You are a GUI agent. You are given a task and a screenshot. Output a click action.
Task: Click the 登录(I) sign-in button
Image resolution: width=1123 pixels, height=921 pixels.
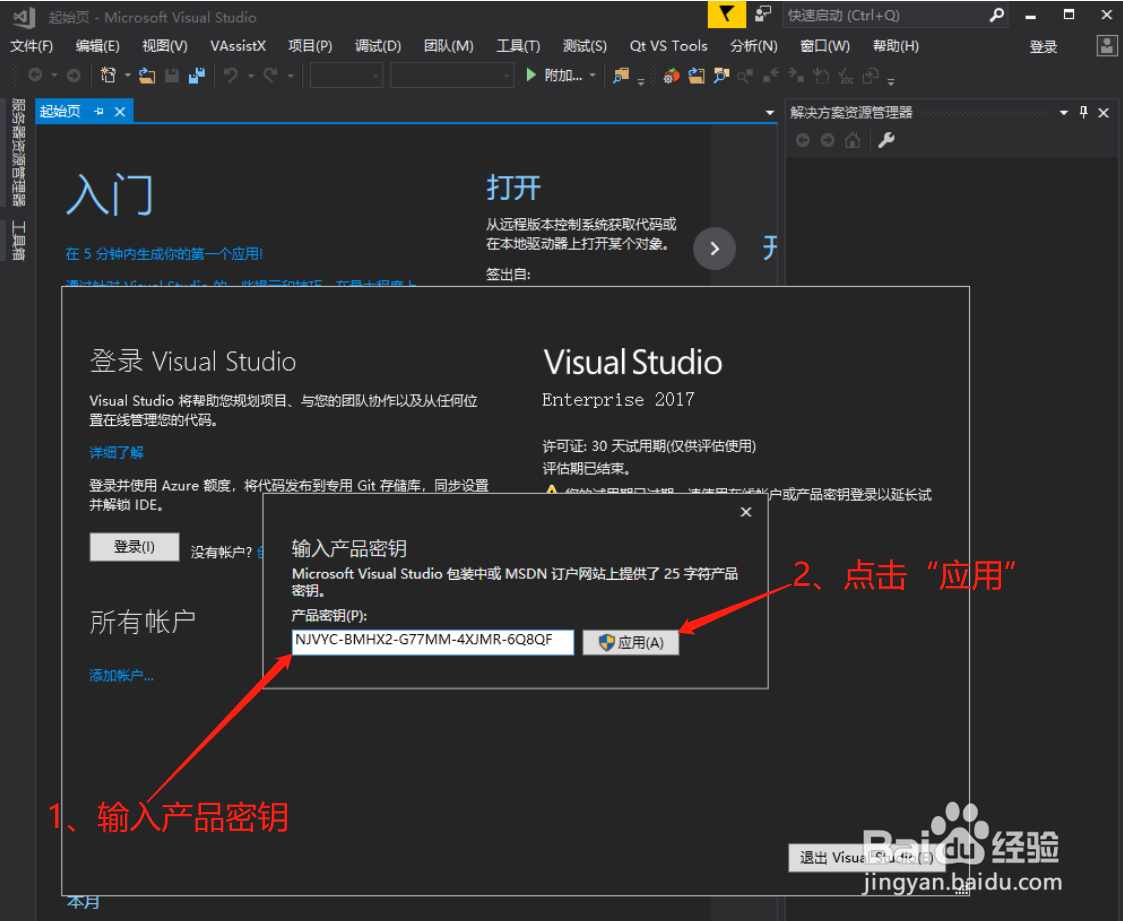pyautogui.click(x=134, y=547)
